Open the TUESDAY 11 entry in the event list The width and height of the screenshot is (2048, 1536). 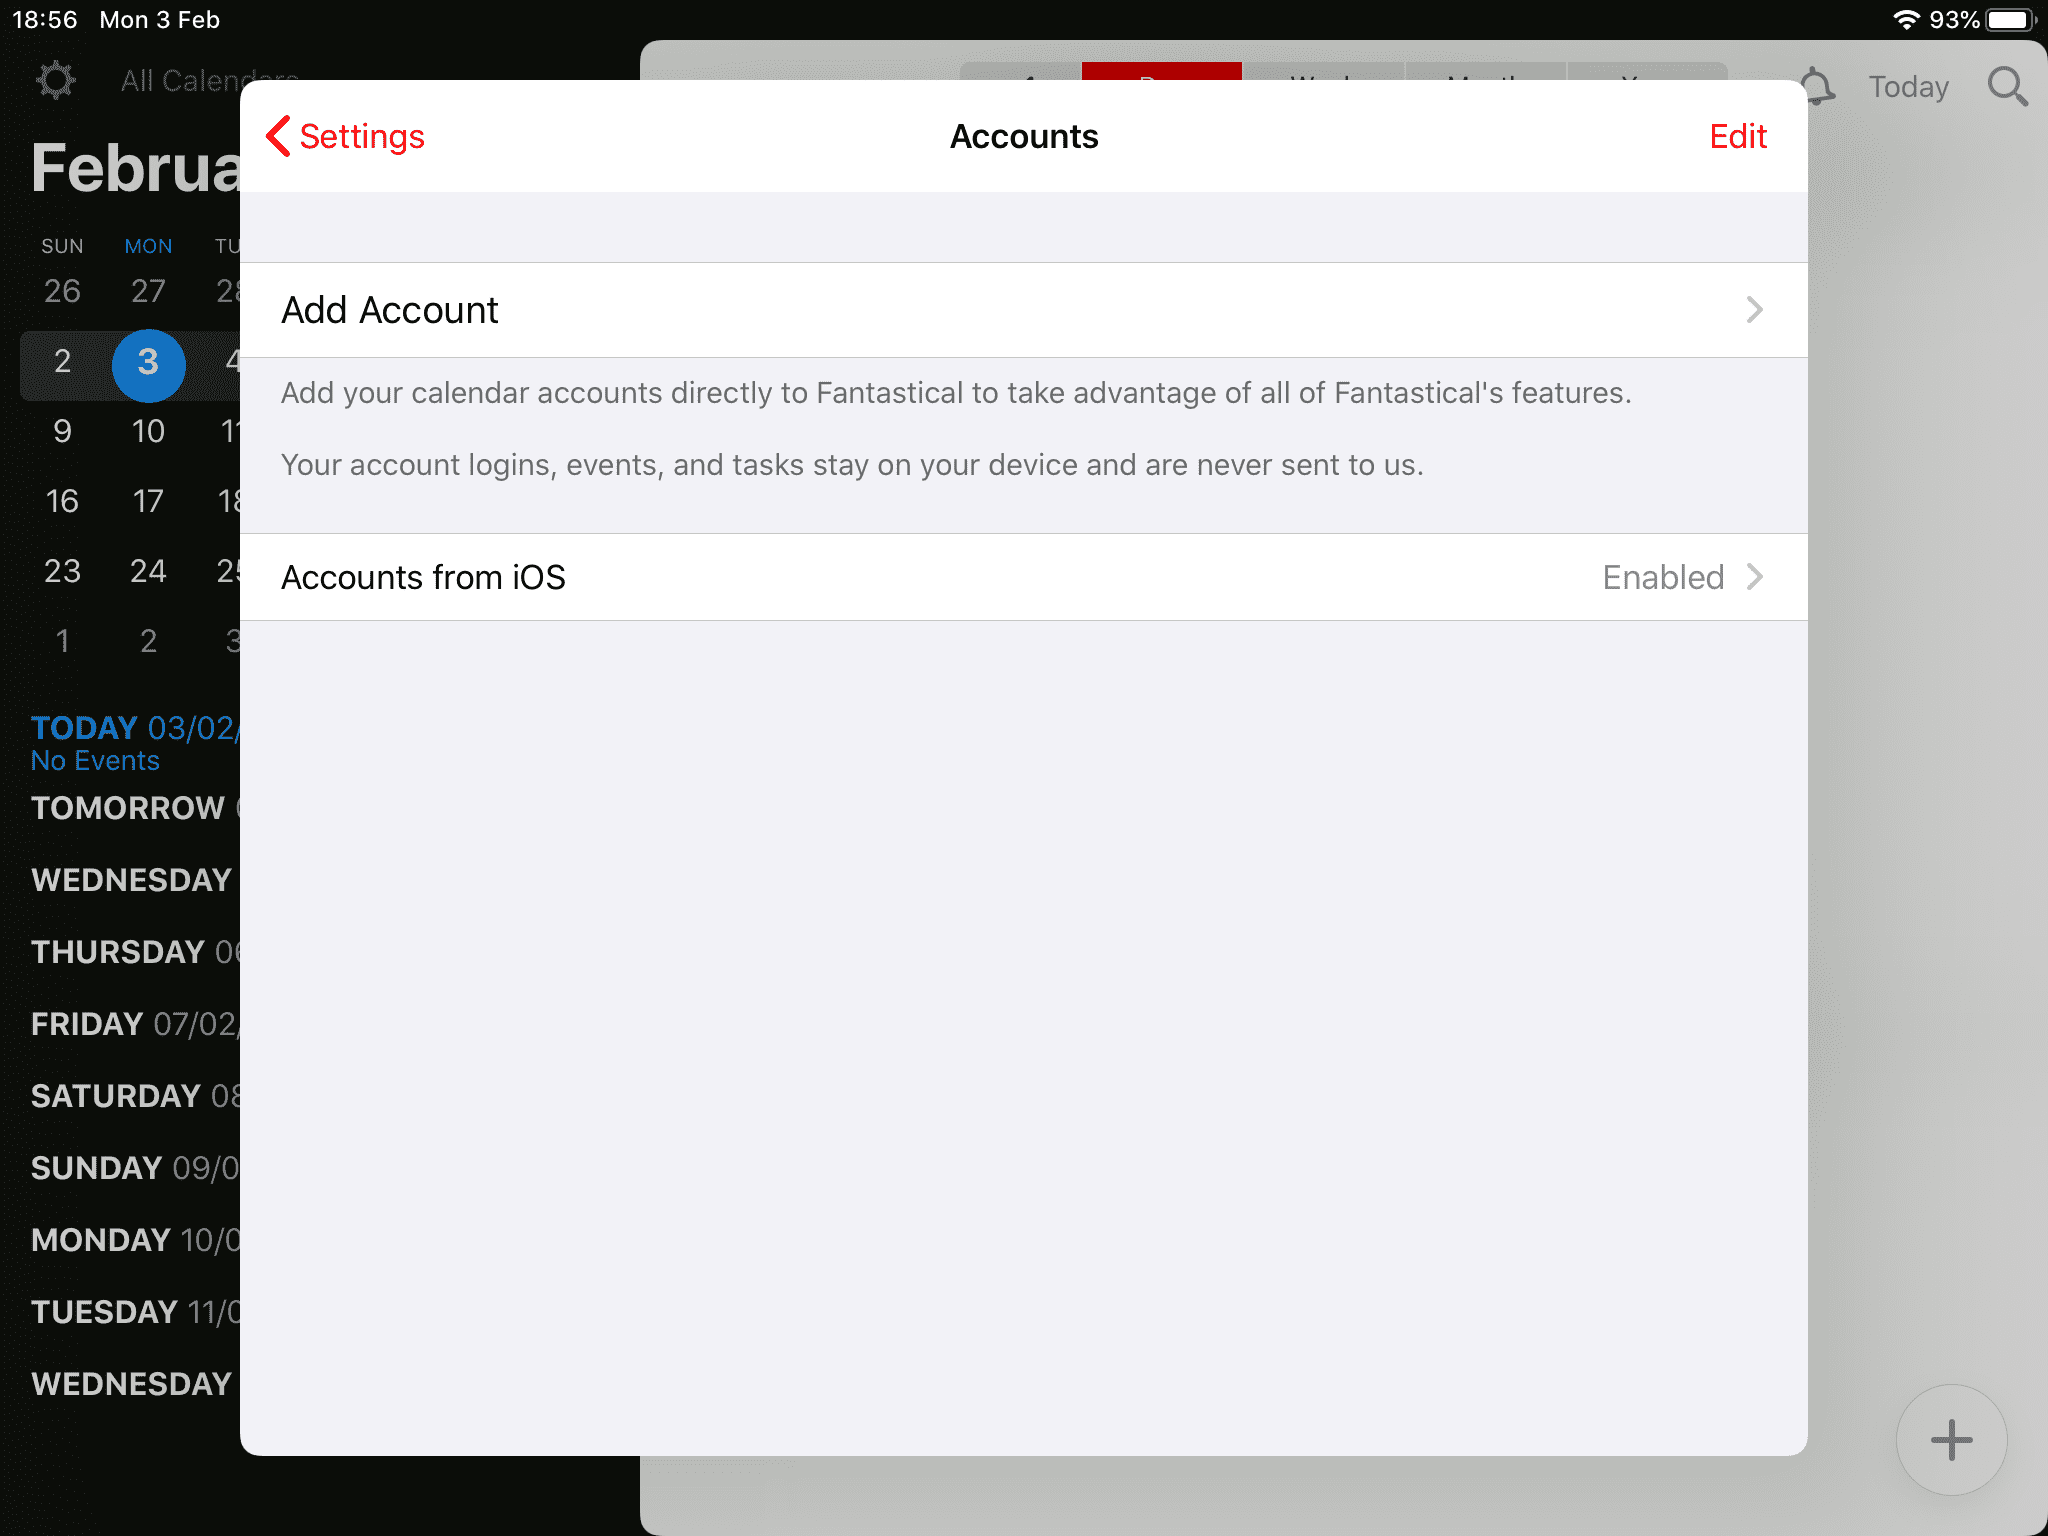(x=135, y=1312)
